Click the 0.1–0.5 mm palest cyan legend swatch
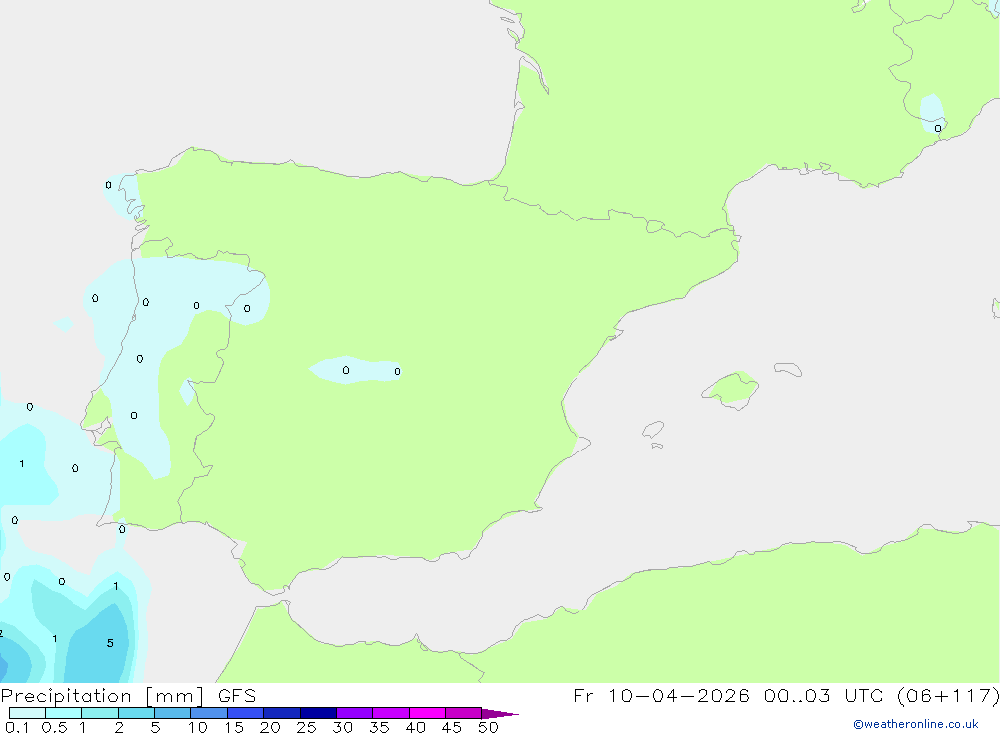This screenshot has width=1000, height=733. point(27,713)
